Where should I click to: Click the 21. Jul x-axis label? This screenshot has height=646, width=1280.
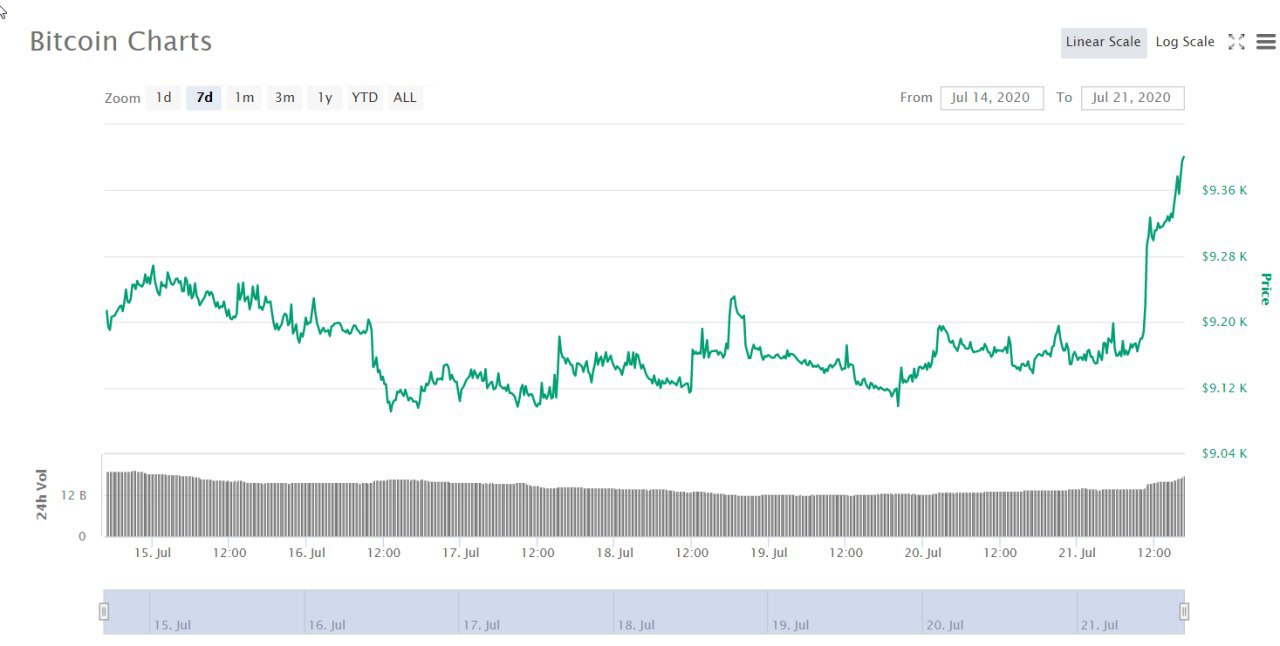pyautogui.click(x=1078, y=553)
